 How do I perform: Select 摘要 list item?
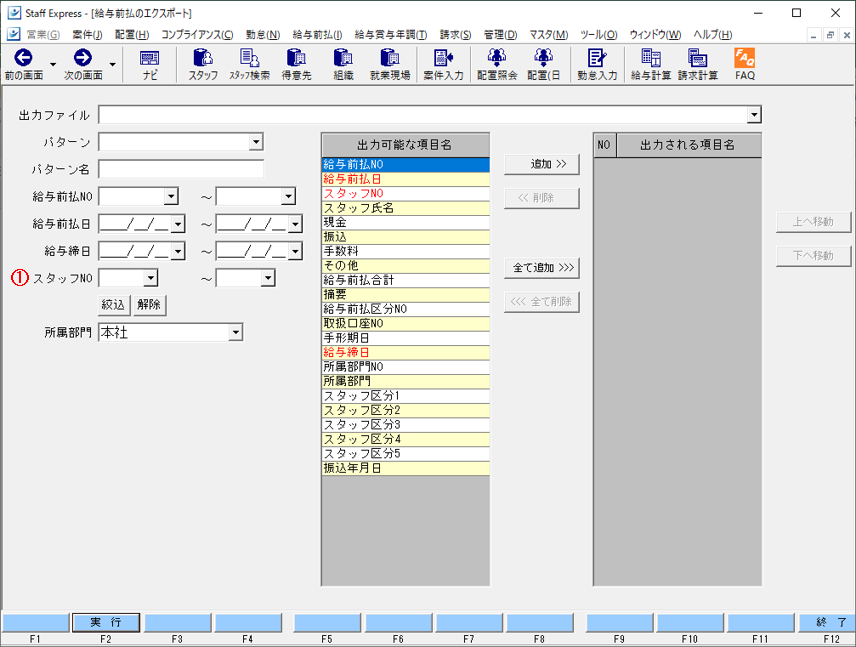click(x=406, y=295)
